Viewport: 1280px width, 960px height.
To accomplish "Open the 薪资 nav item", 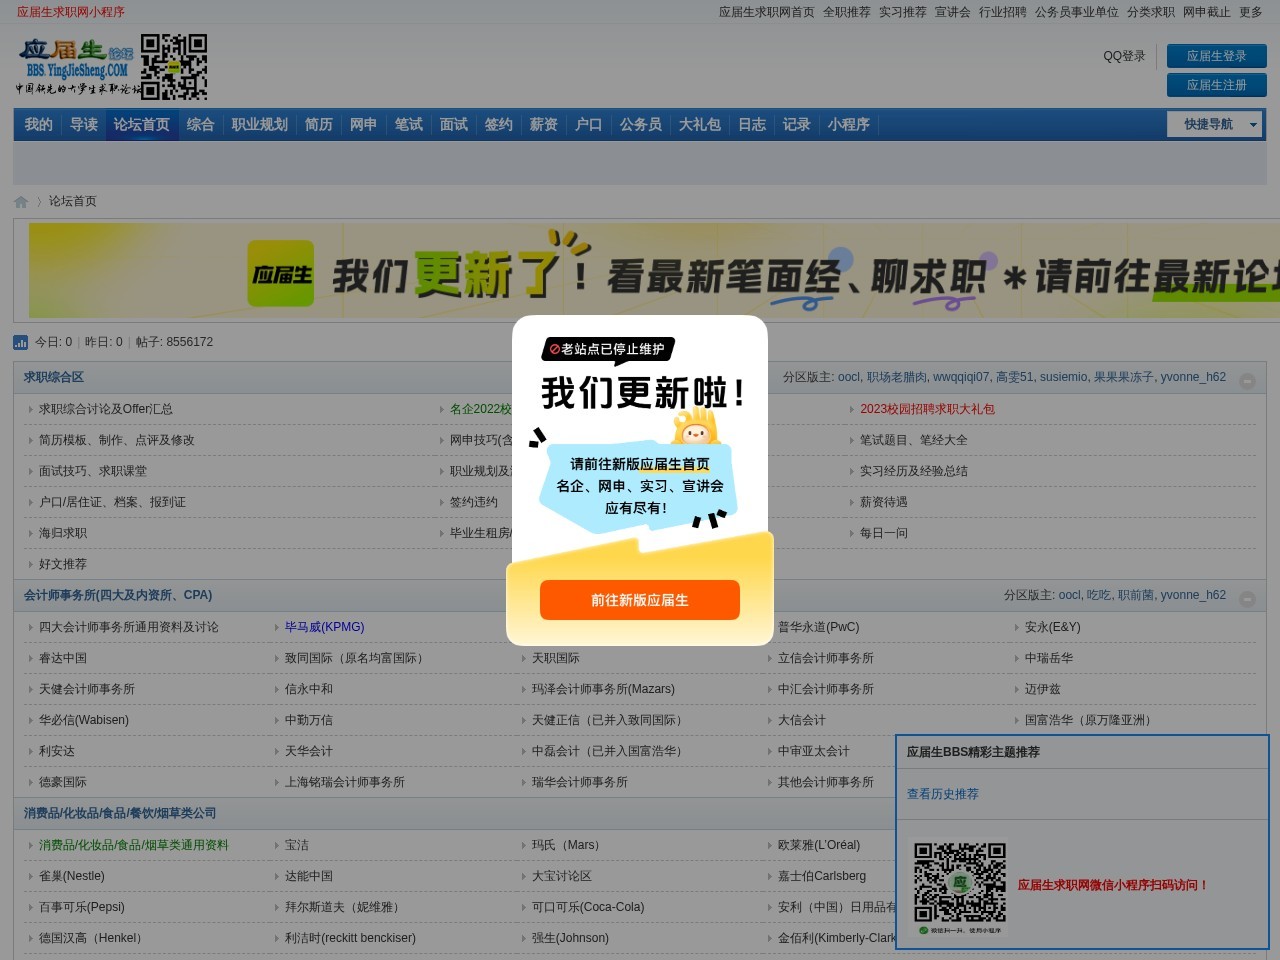I will [544, 124].
